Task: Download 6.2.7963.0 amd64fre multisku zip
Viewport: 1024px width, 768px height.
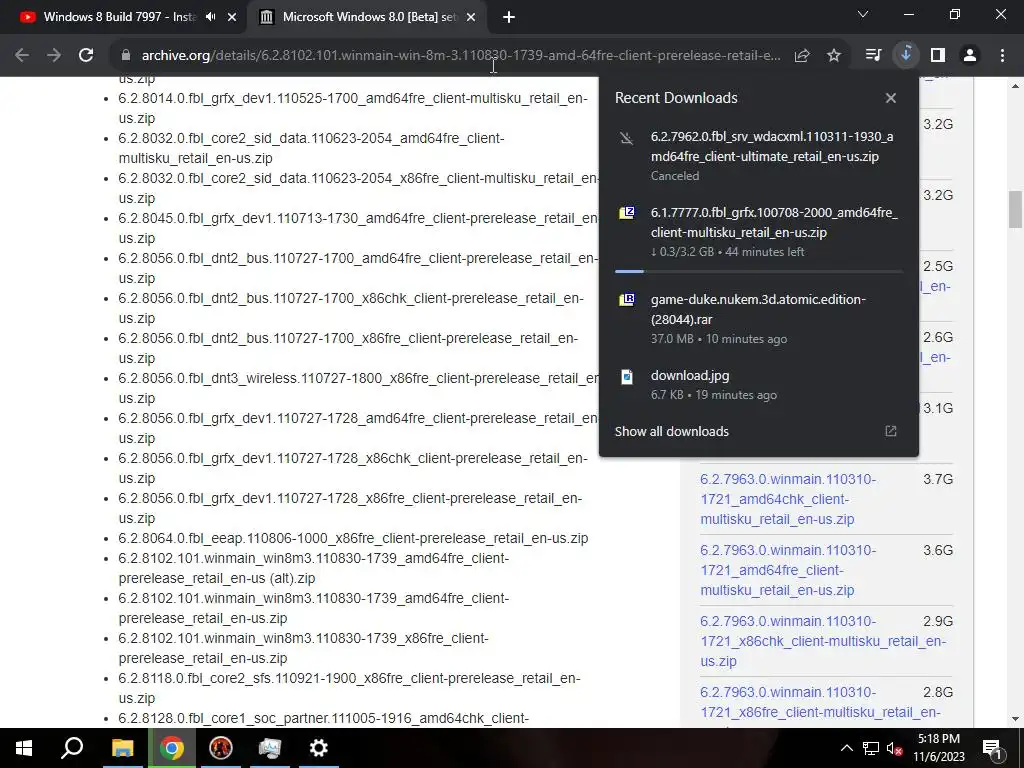Action: (x=788, y=570)
